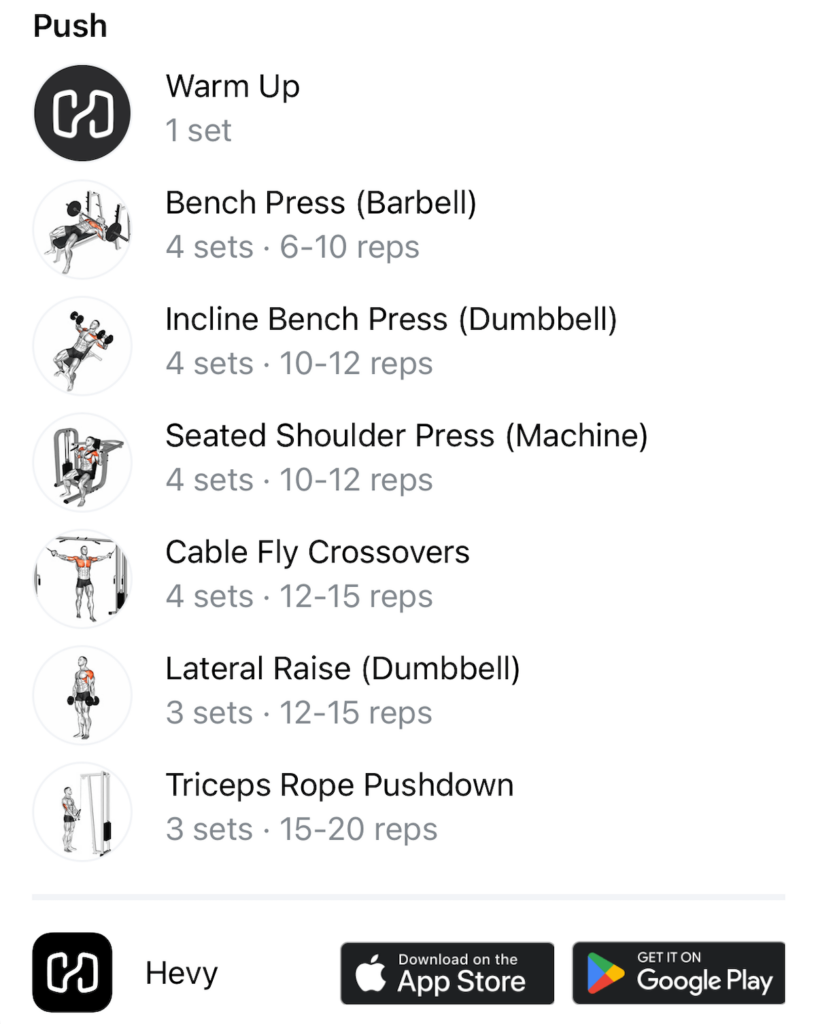
Task: Click the Push routine heading
Action: click(70, 26)
